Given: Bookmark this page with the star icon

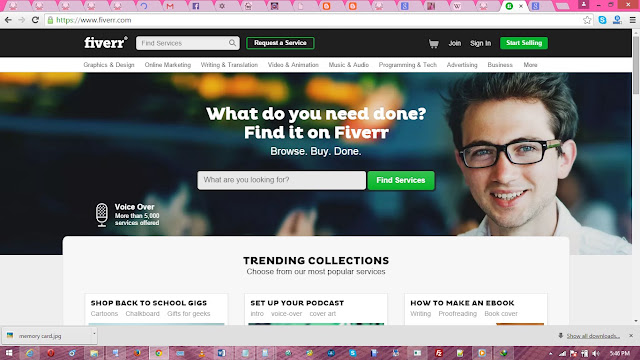Looking at the screenshot, I should pos(587,20).
